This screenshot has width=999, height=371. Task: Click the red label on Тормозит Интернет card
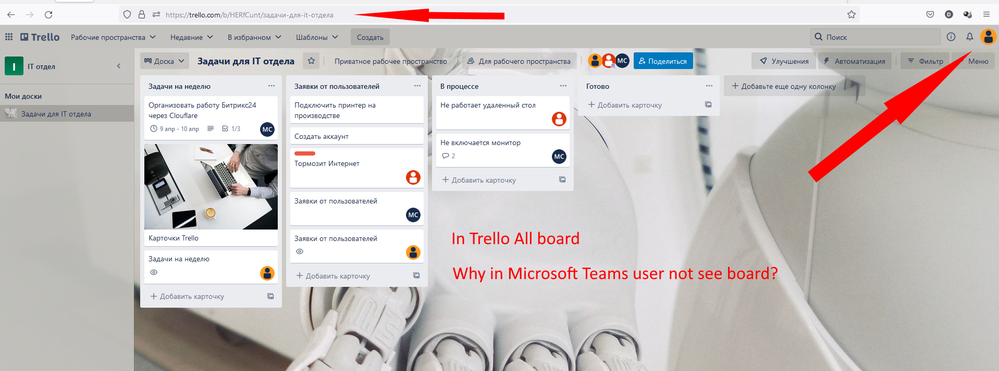click(305, 154)
